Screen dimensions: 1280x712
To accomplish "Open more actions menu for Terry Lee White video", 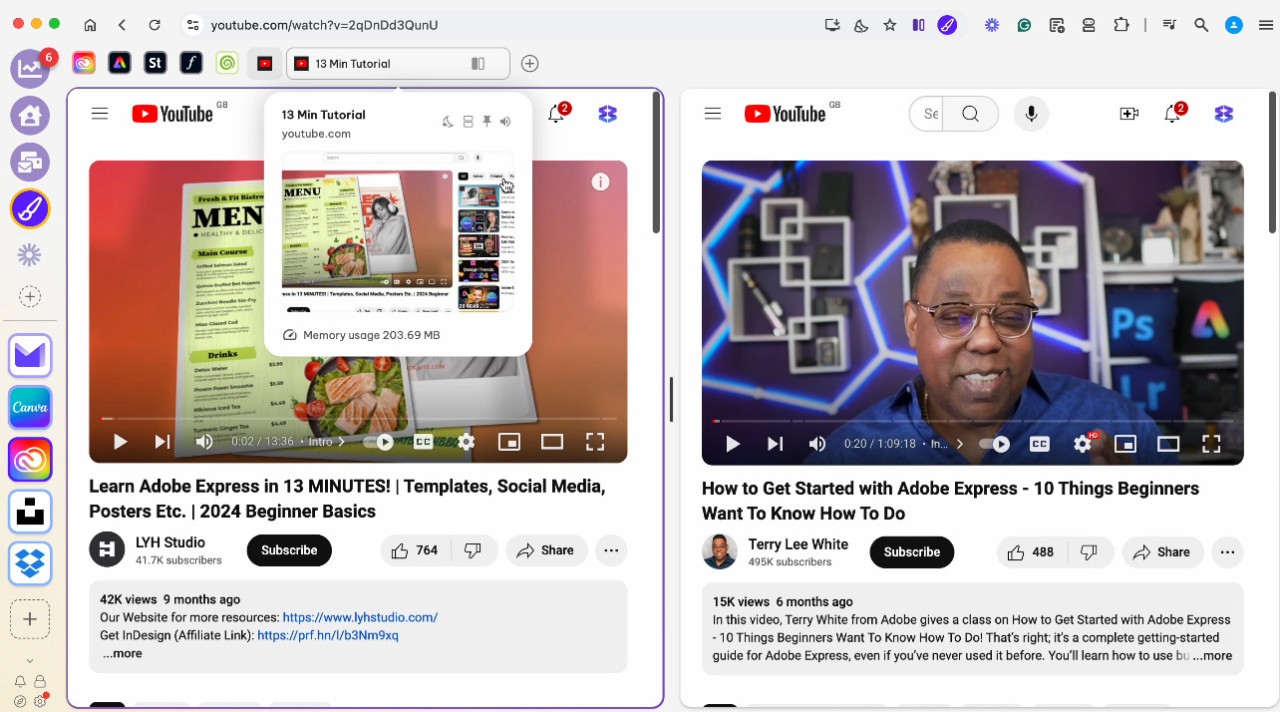I will (1227, 552).
